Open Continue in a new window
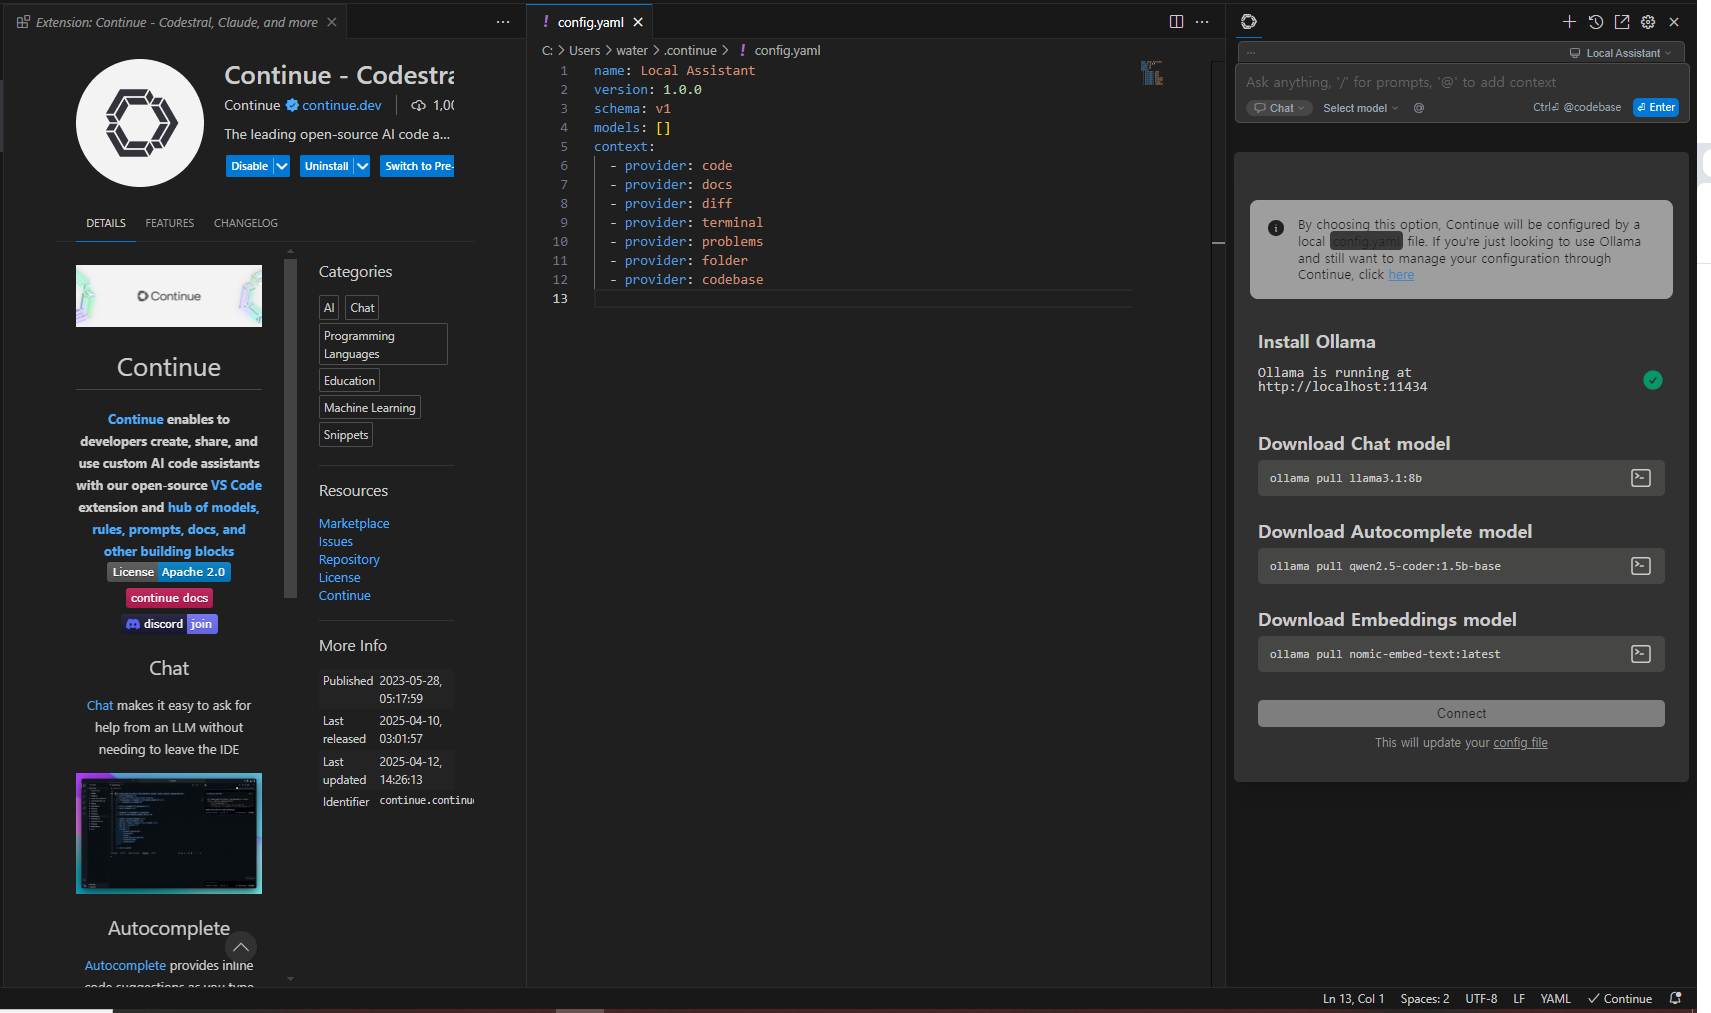The width and height of the screenshot is (1711, 1013). tap(1622, 22)
